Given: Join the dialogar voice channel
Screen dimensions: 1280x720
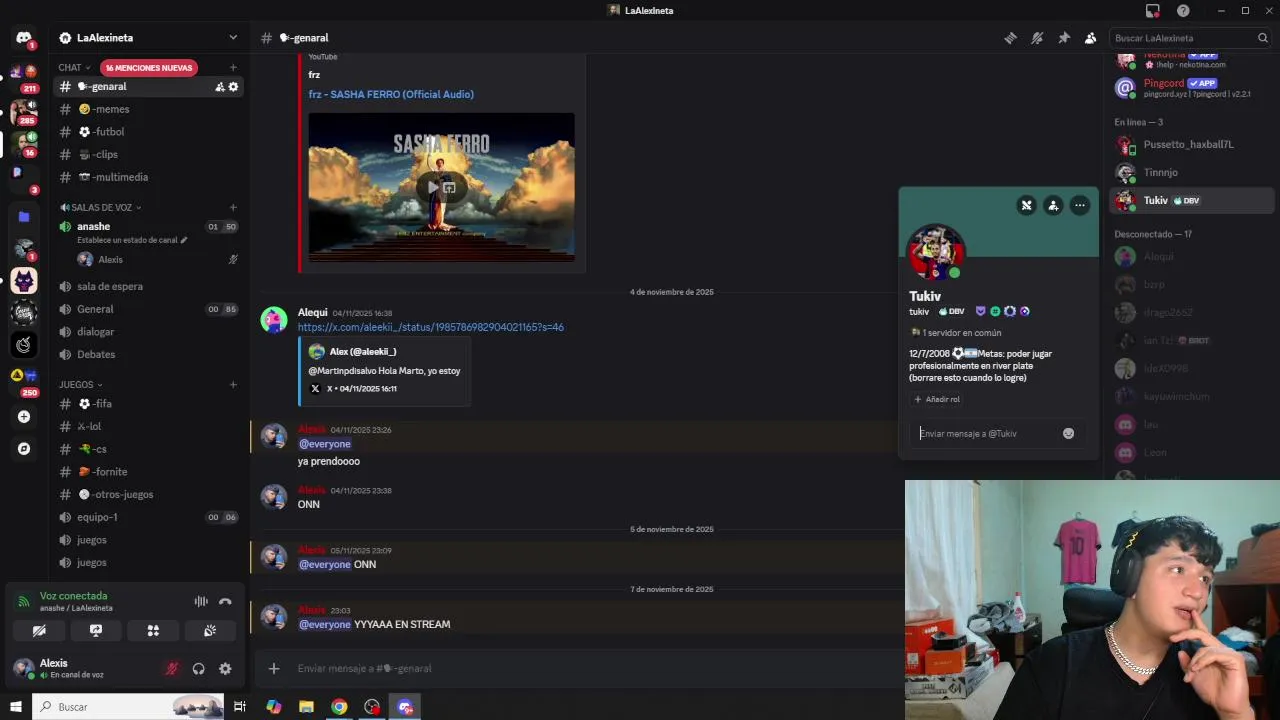Looking at the screenshot, I should (149, 332).
